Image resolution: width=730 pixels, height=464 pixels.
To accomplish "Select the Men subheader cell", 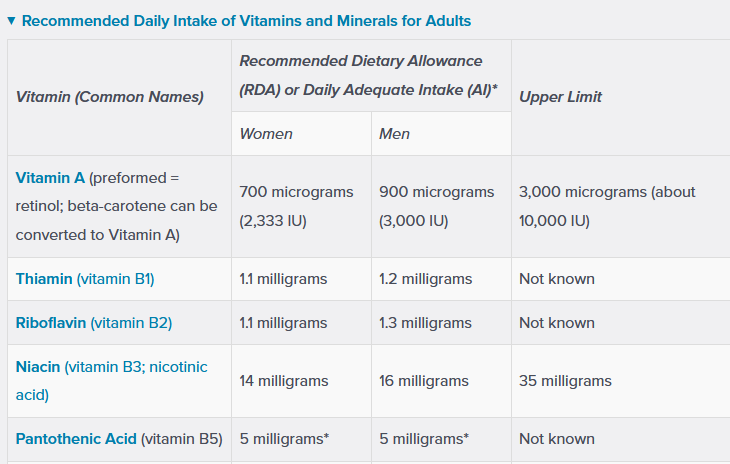I will (x=441, y=134).
